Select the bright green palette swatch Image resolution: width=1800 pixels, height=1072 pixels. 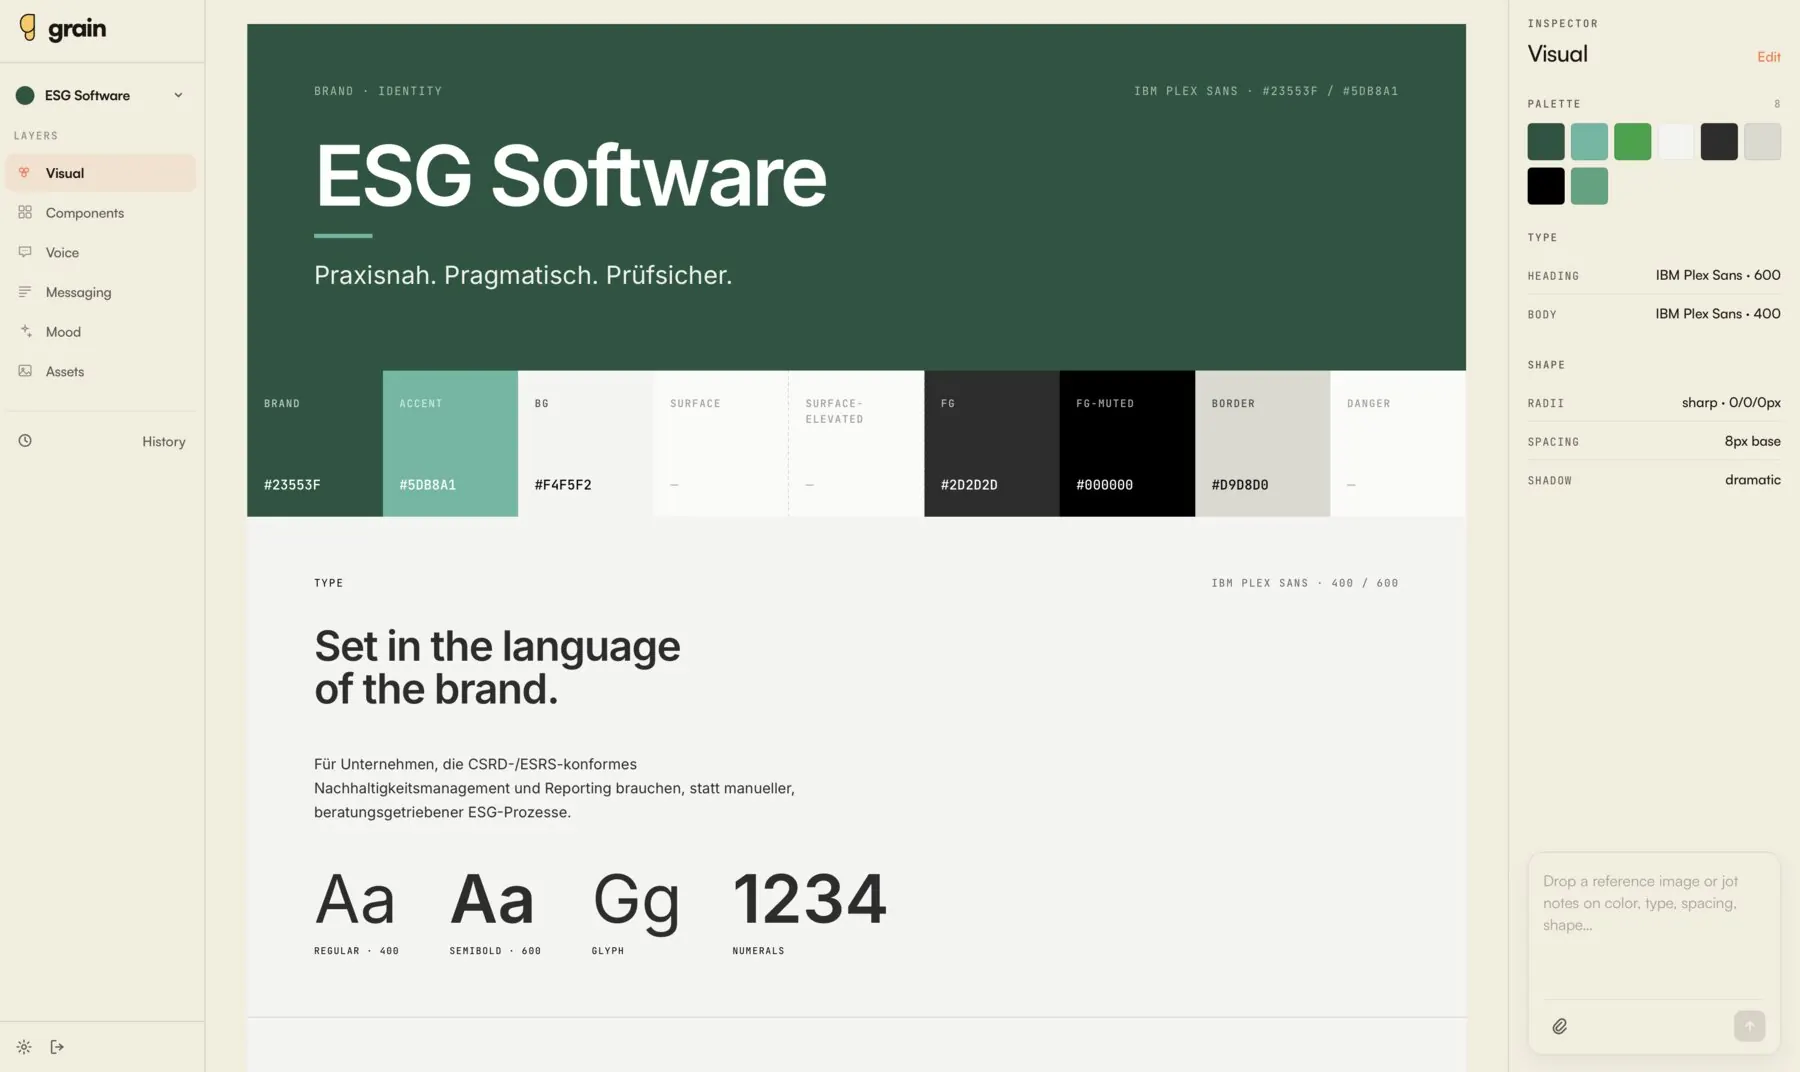[1632, 142]
